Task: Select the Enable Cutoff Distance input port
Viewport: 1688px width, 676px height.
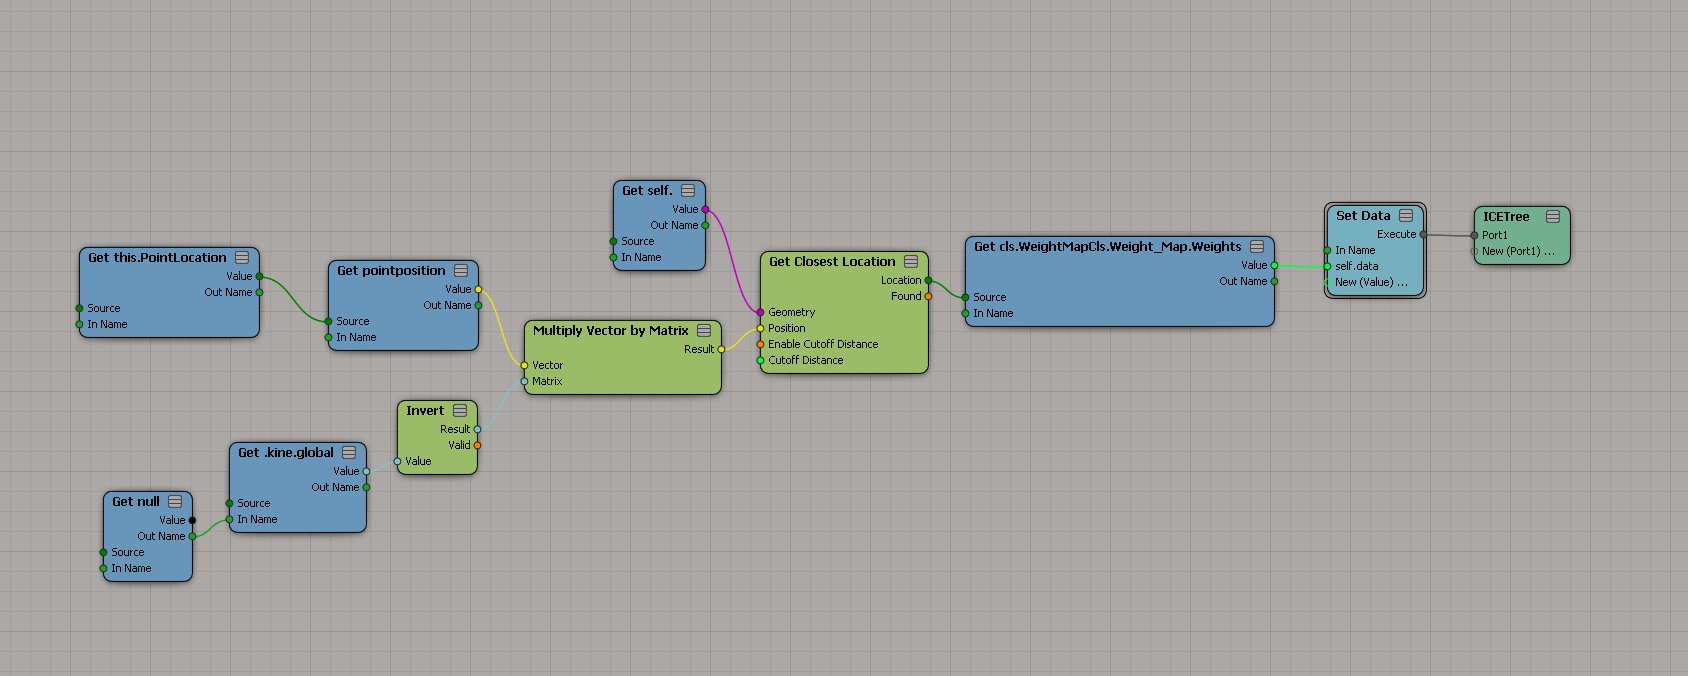Action: [760, 344]
